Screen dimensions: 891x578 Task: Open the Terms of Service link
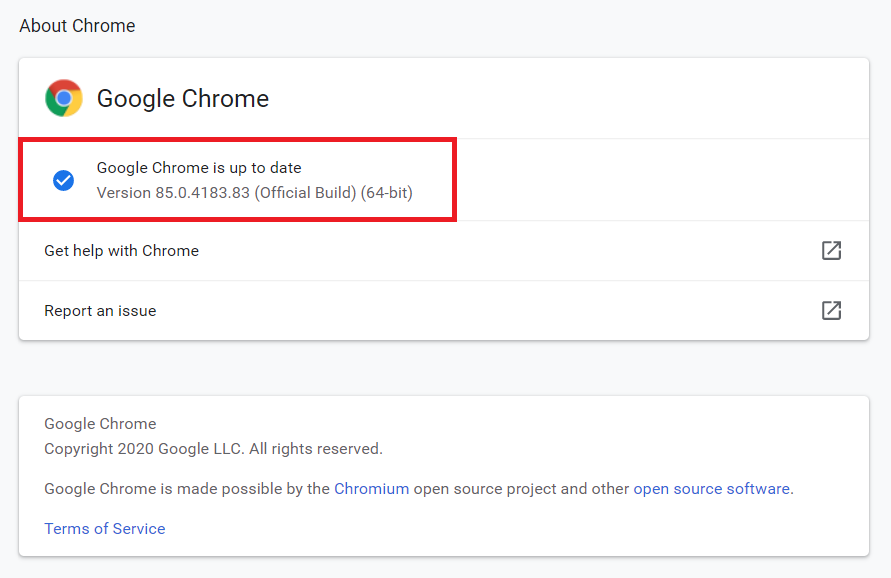(104, 529)
